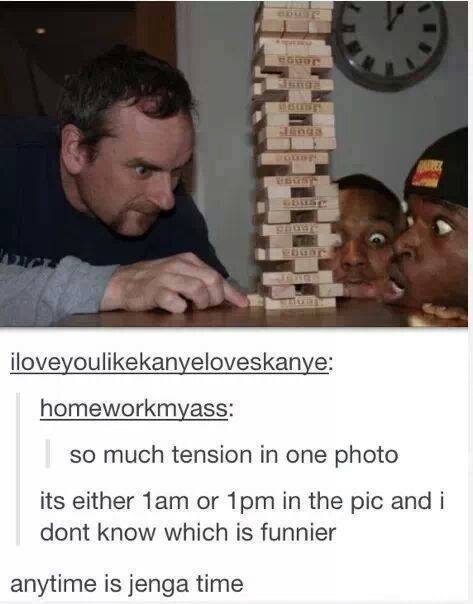Viewport: 473px width, 604px height.
Task: Click the black cap with orange logo
Action: (x=439, y=169)
